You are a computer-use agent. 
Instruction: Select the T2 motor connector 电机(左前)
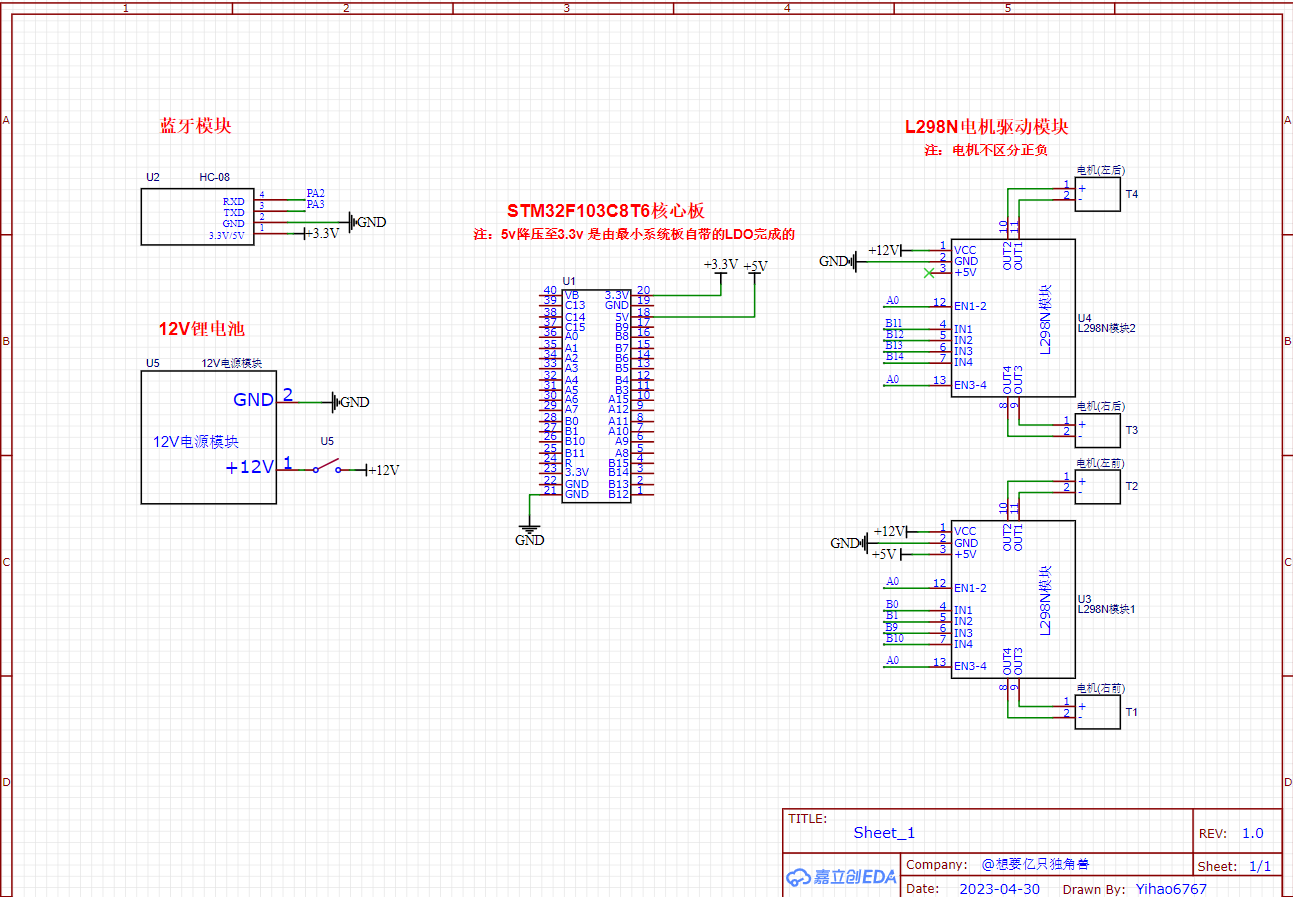(1097, 486)
